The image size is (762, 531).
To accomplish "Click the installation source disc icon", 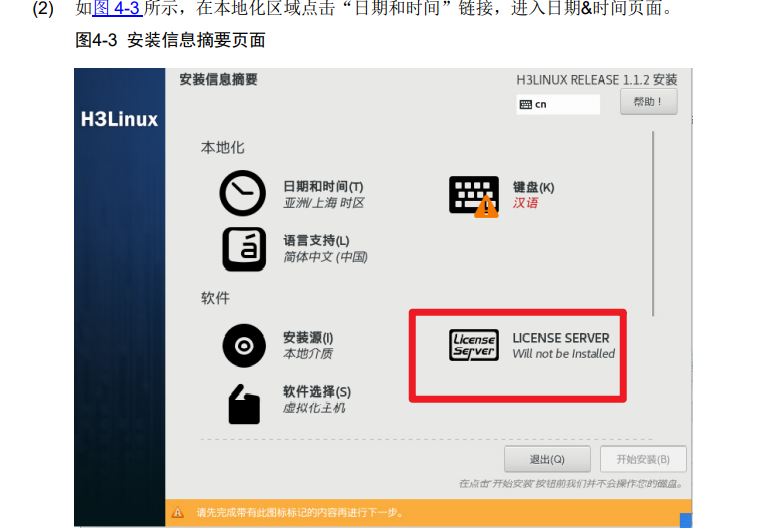I will click(244, 345).
